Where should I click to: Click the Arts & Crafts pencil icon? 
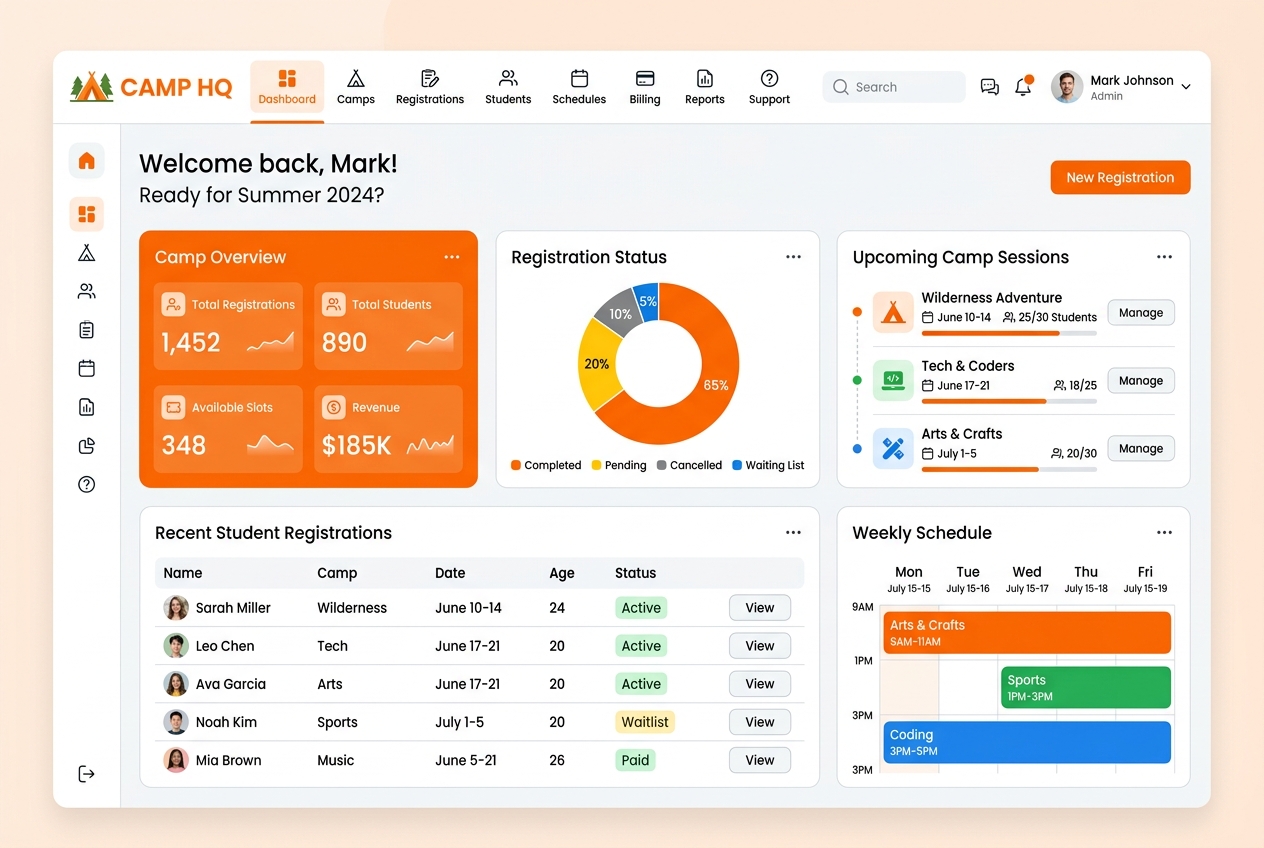(x=893, y=448)
